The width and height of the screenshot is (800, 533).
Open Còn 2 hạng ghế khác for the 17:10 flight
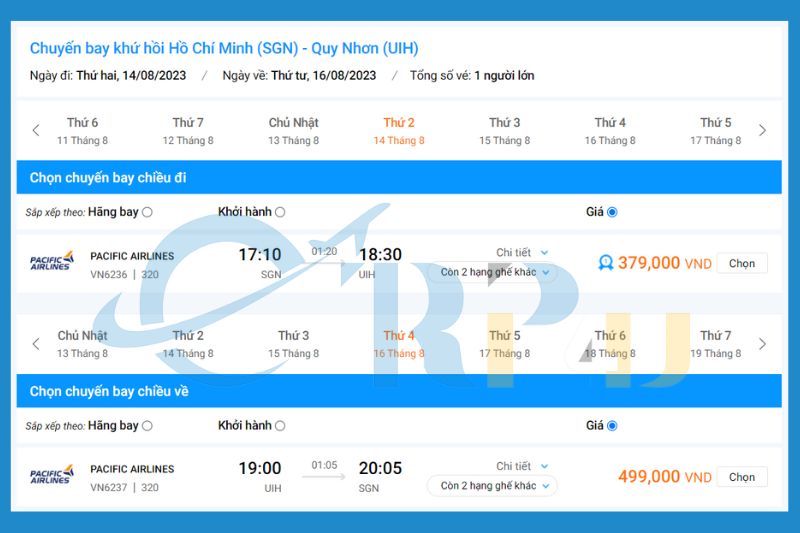(492, 272)
